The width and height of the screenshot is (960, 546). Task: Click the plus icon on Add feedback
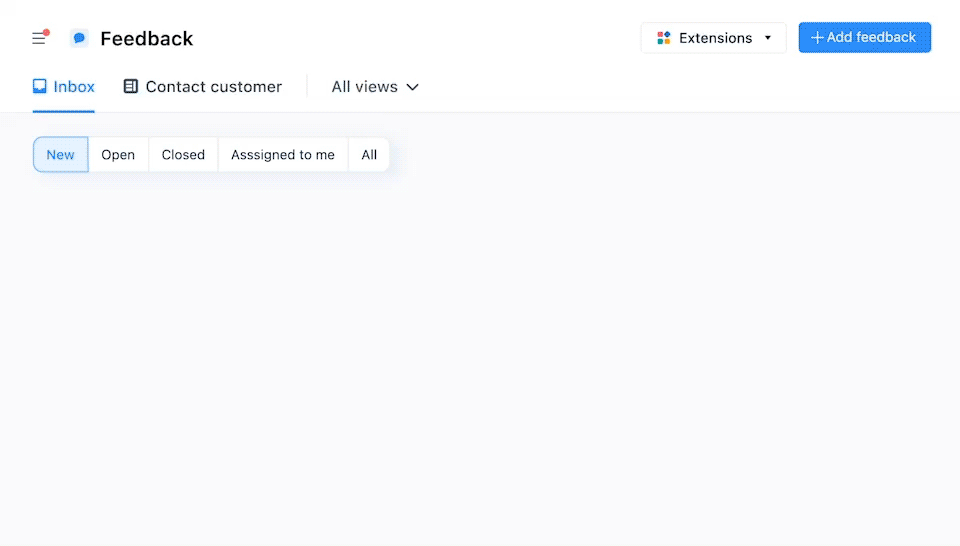pyautogui.click(x=817, y=38)
